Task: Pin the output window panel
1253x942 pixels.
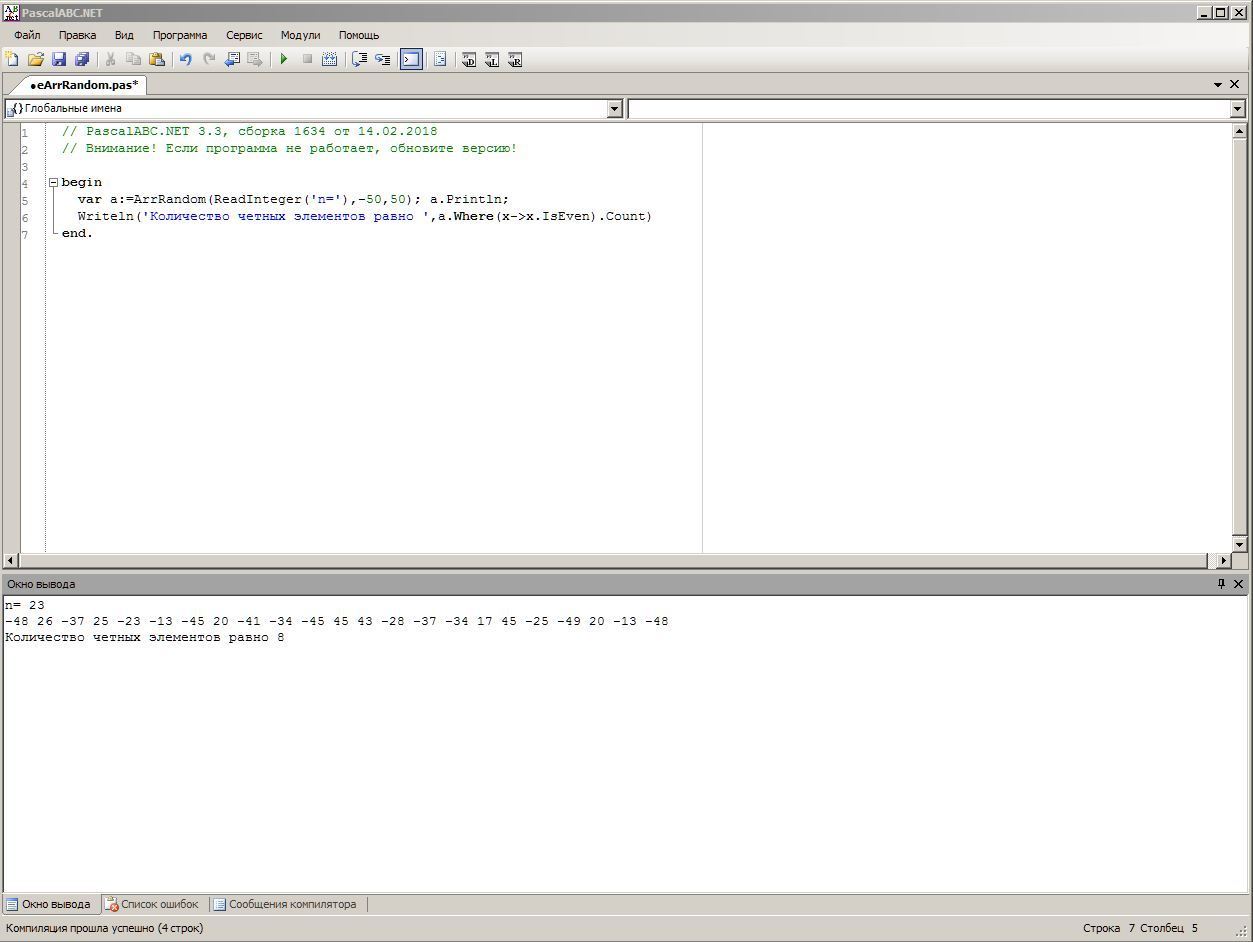Action: 1221,584
